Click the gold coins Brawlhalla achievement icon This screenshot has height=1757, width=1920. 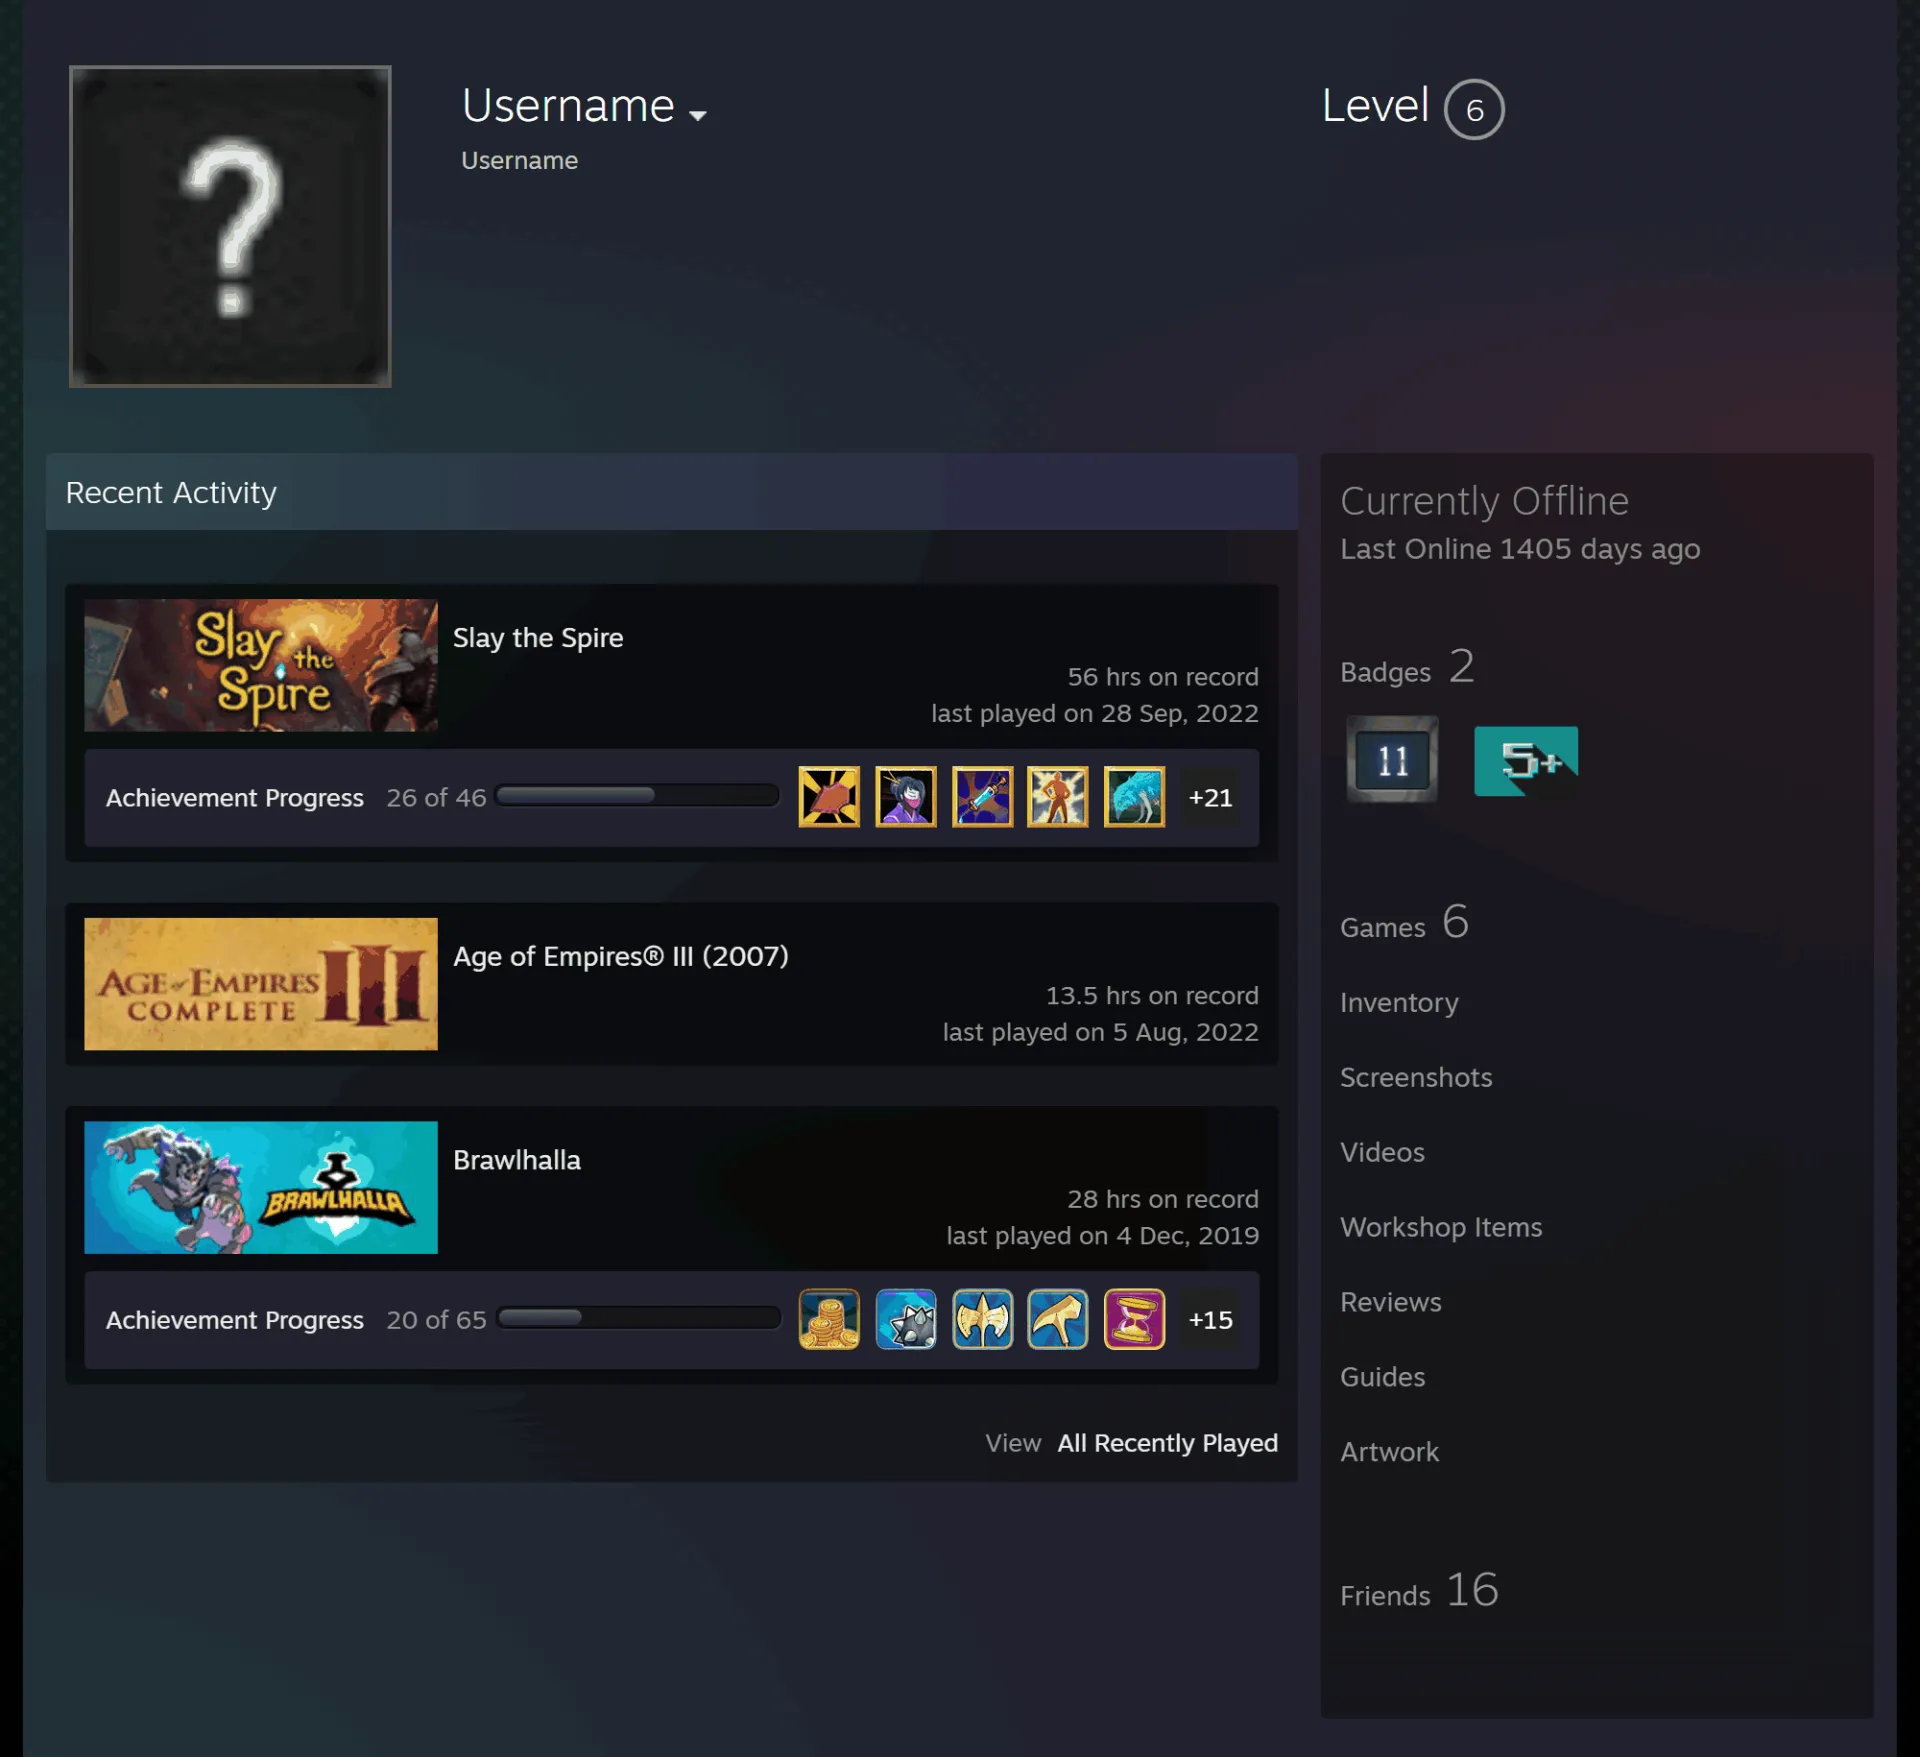pyautogui.click(x=829, y=1319)
